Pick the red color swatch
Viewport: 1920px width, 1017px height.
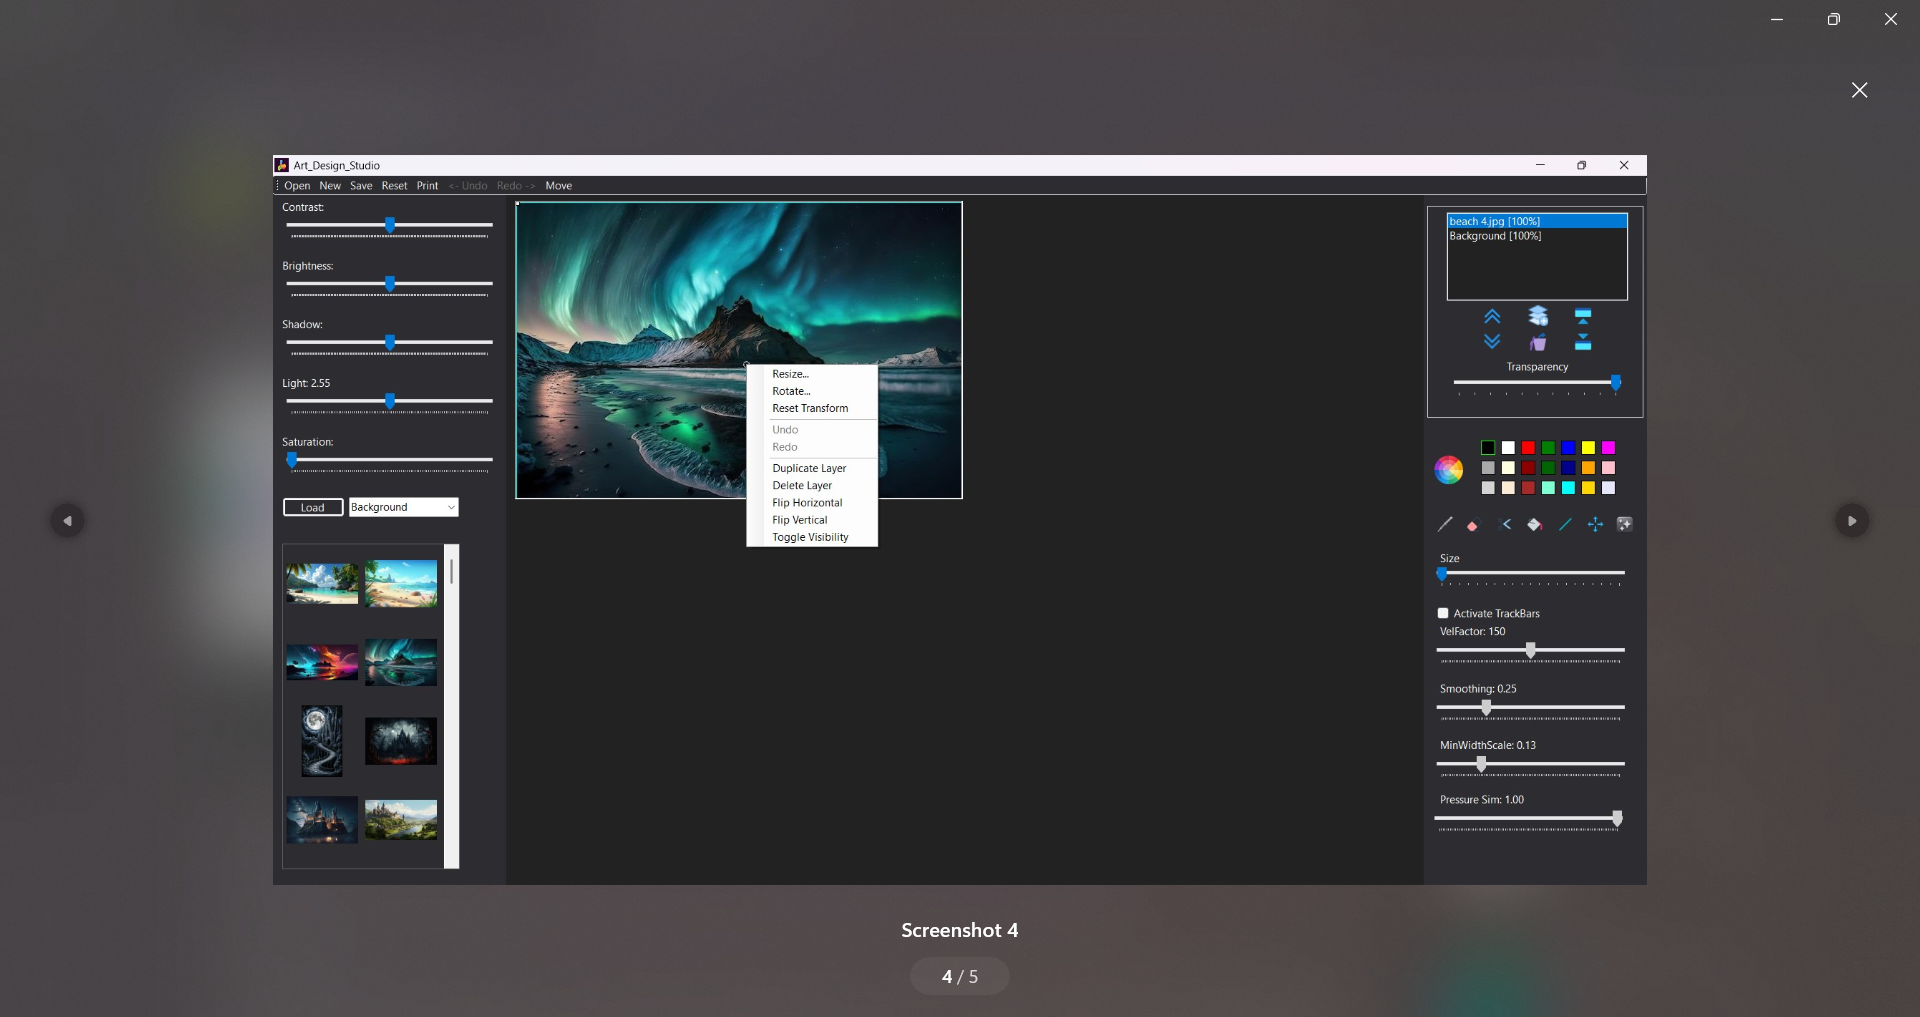(1528, 448)
